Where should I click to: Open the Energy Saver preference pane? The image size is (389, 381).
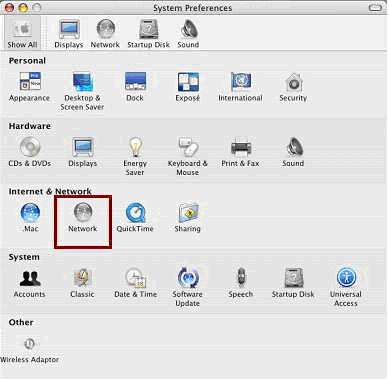coord(135,157)
